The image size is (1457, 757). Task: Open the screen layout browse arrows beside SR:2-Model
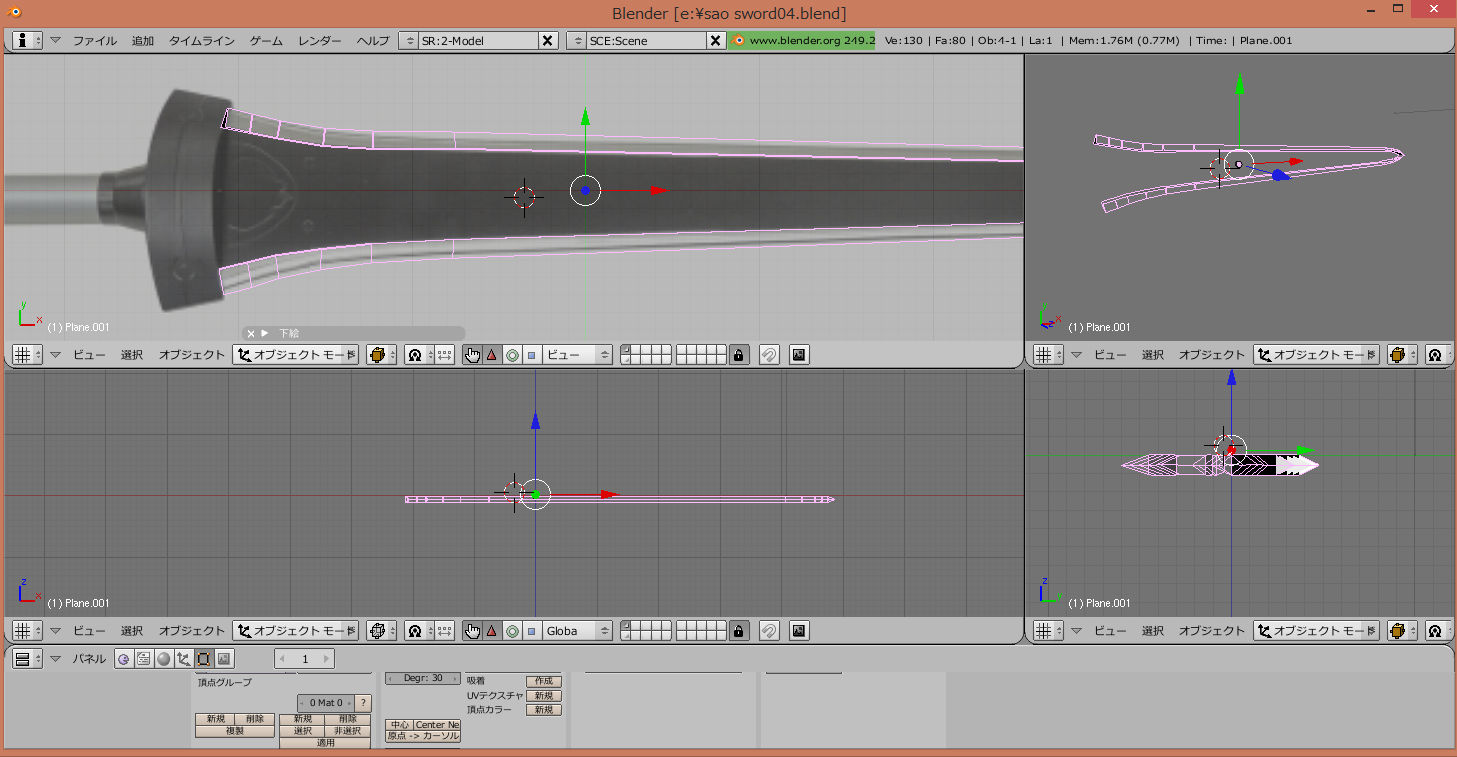pyautogui.click(x=408, y=41)
